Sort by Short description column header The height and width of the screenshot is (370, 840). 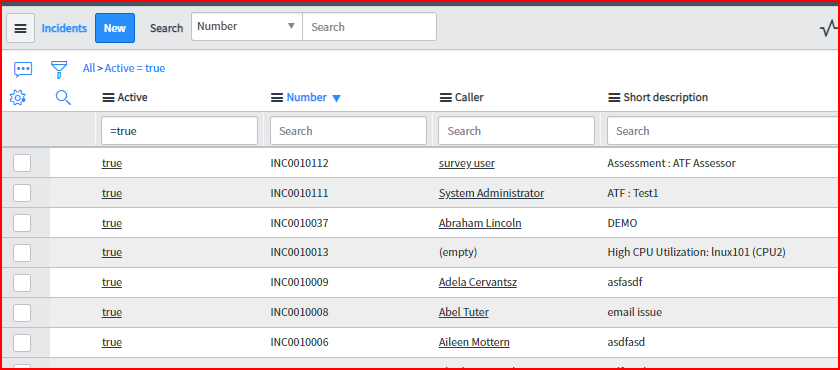coord(665,97)
